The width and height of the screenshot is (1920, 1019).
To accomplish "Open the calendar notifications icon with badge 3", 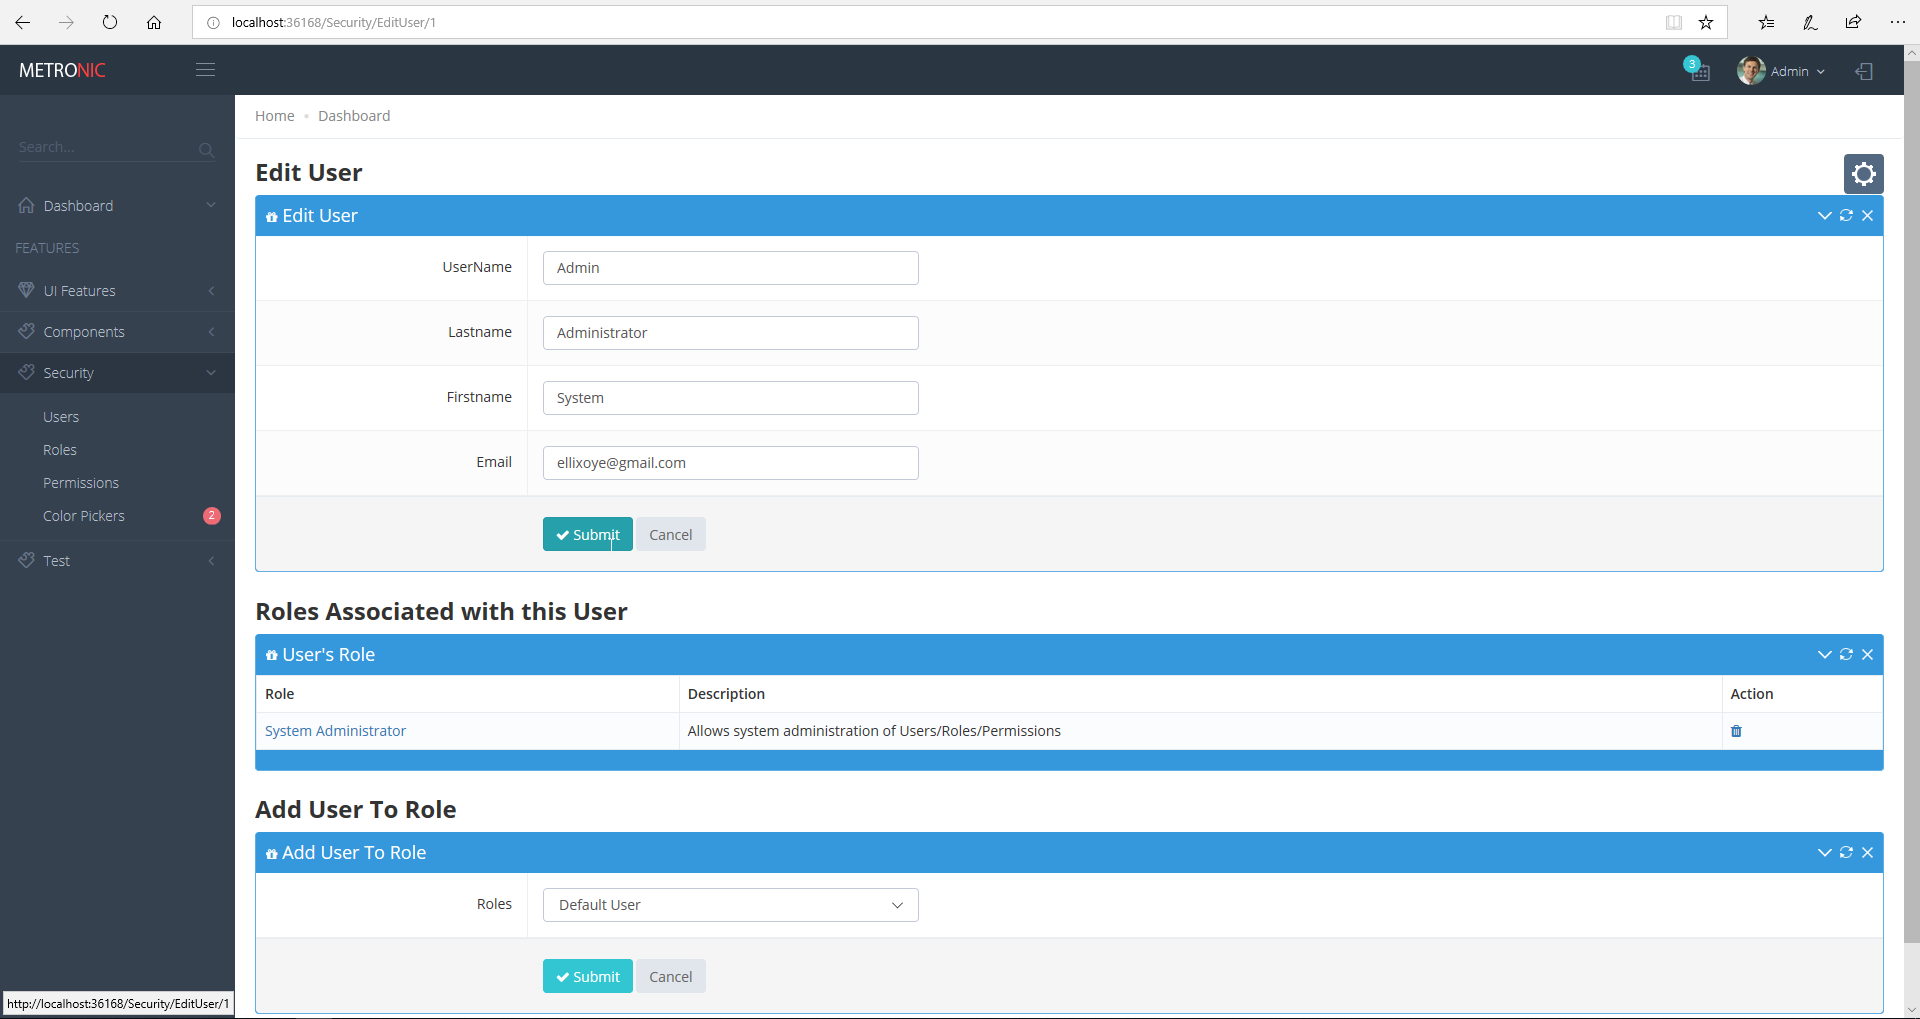I will coord(1698,70).
